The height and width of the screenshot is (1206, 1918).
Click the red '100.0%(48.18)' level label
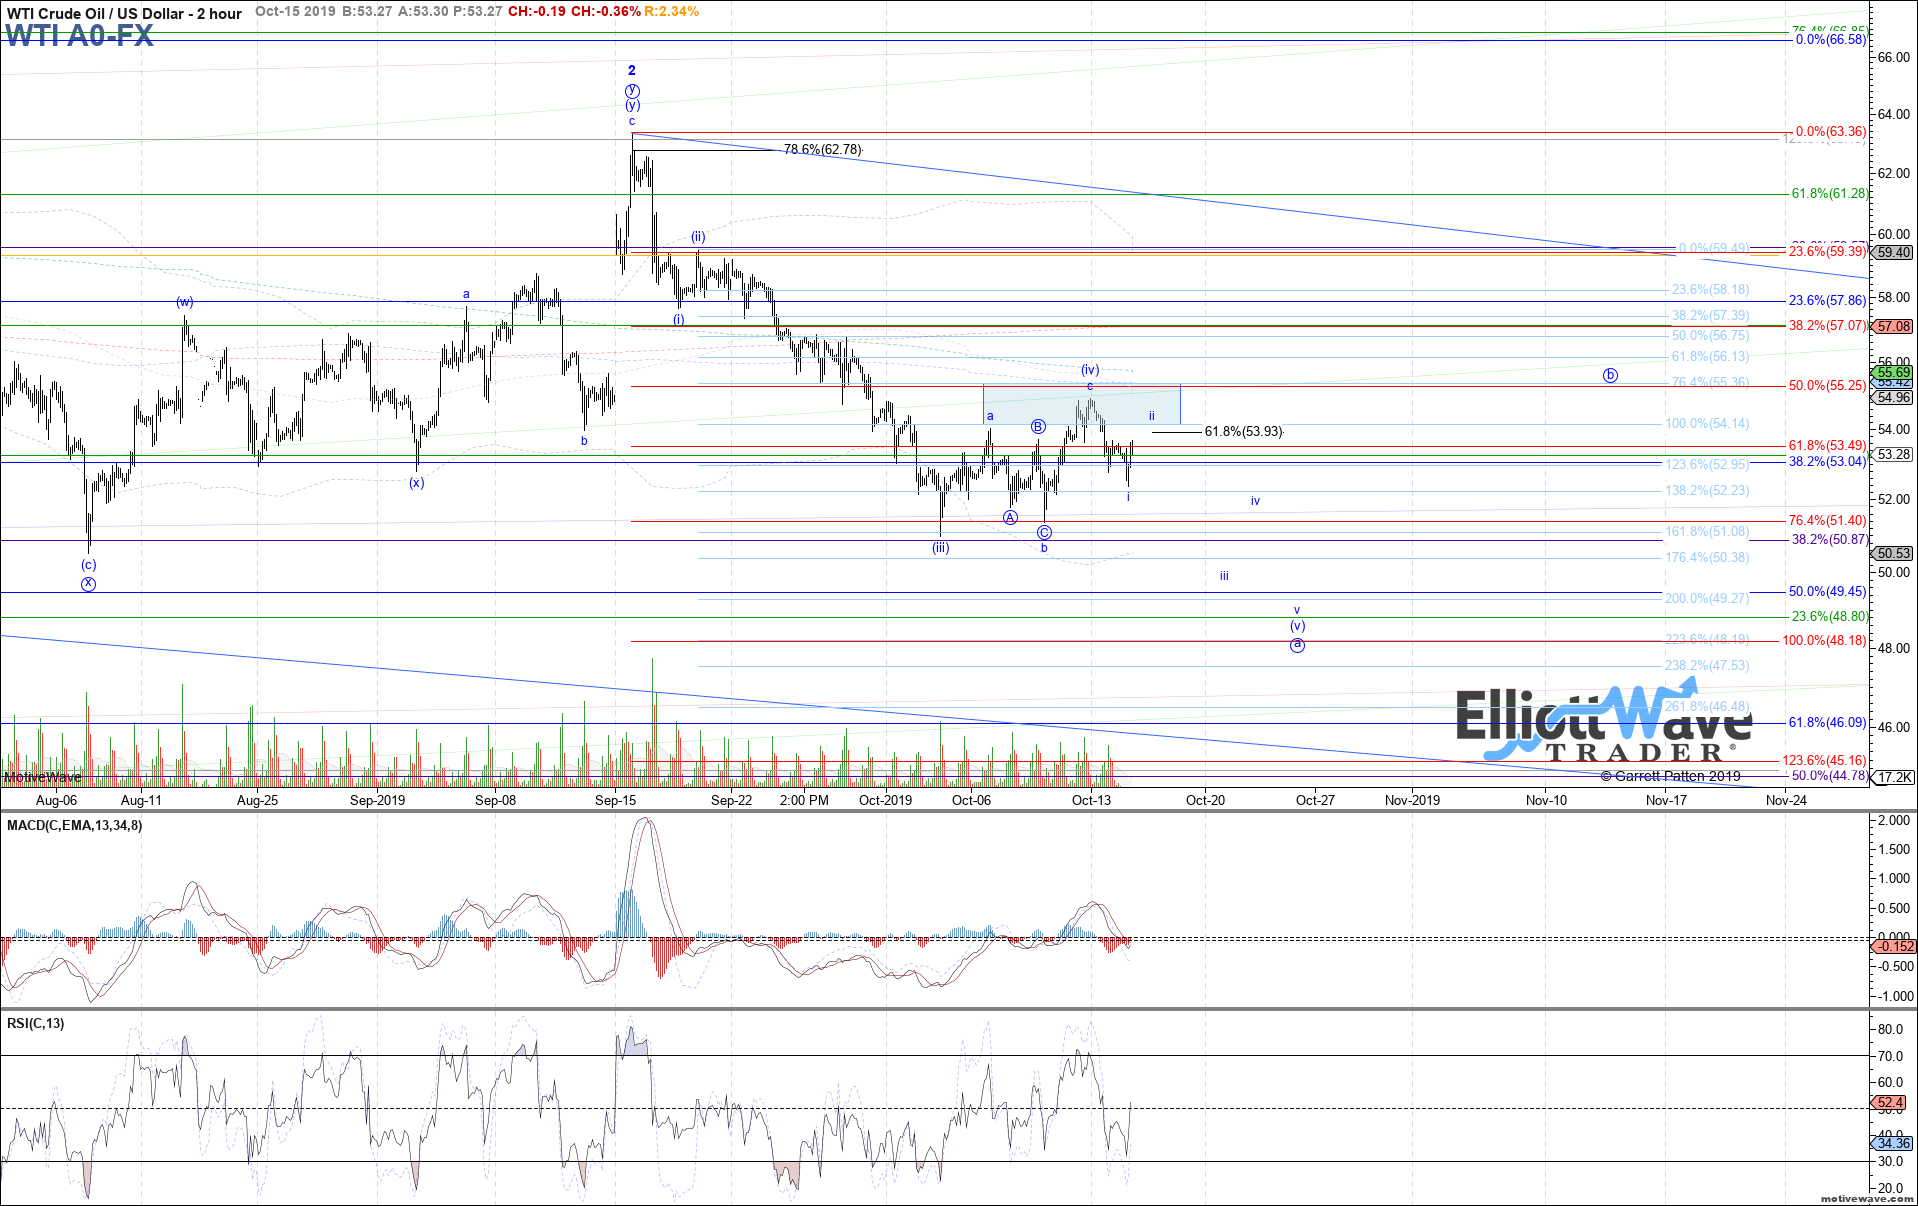[x=1824, y=640]
